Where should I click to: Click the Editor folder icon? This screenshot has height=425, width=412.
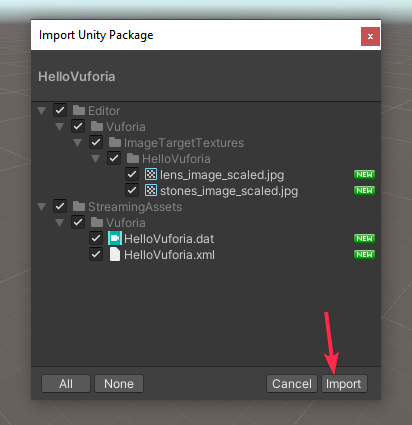(x=79, y=110)
